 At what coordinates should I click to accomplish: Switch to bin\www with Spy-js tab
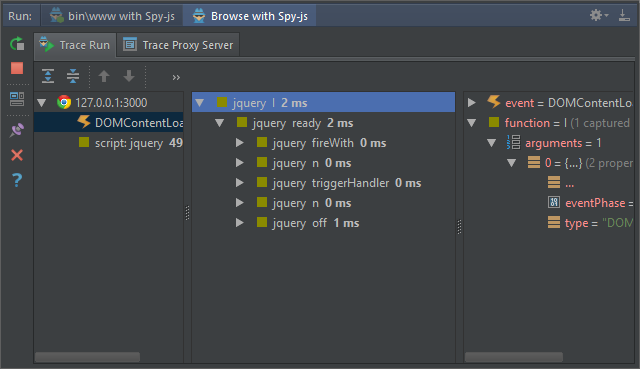click(112, 16)
